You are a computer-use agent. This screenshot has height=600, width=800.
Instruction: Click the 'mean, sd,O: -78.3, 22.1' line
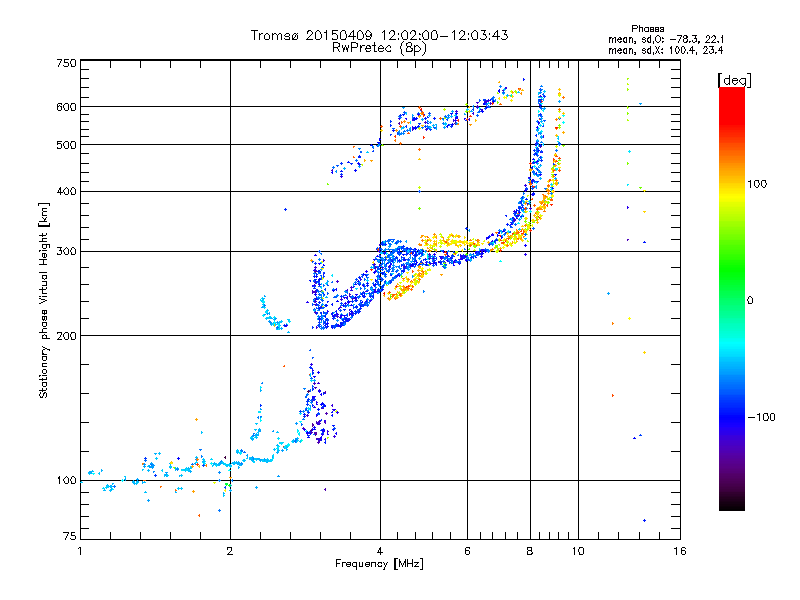[666, 40]
